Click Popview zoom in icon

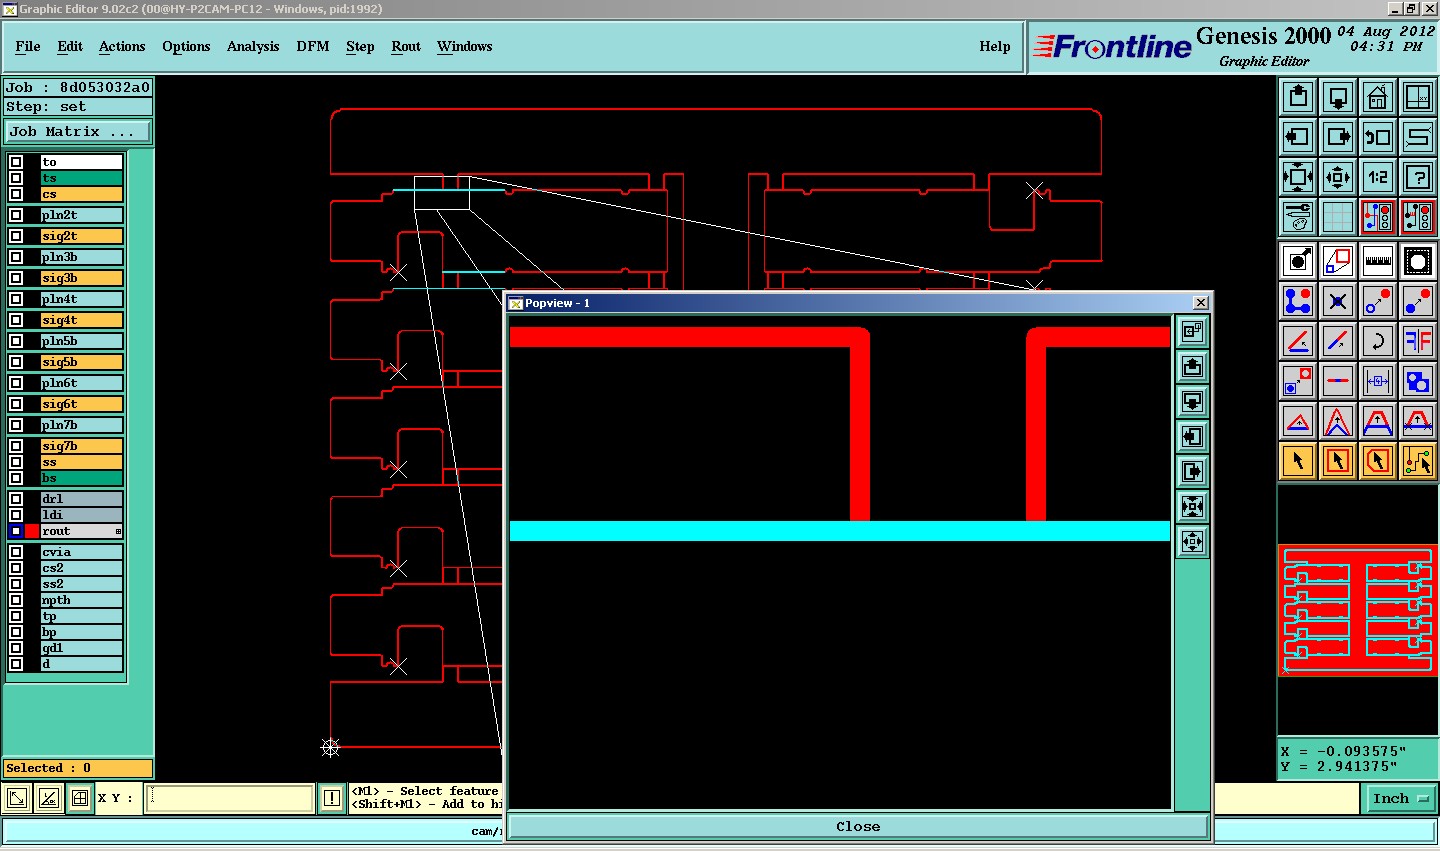[x=1192, y=507]
